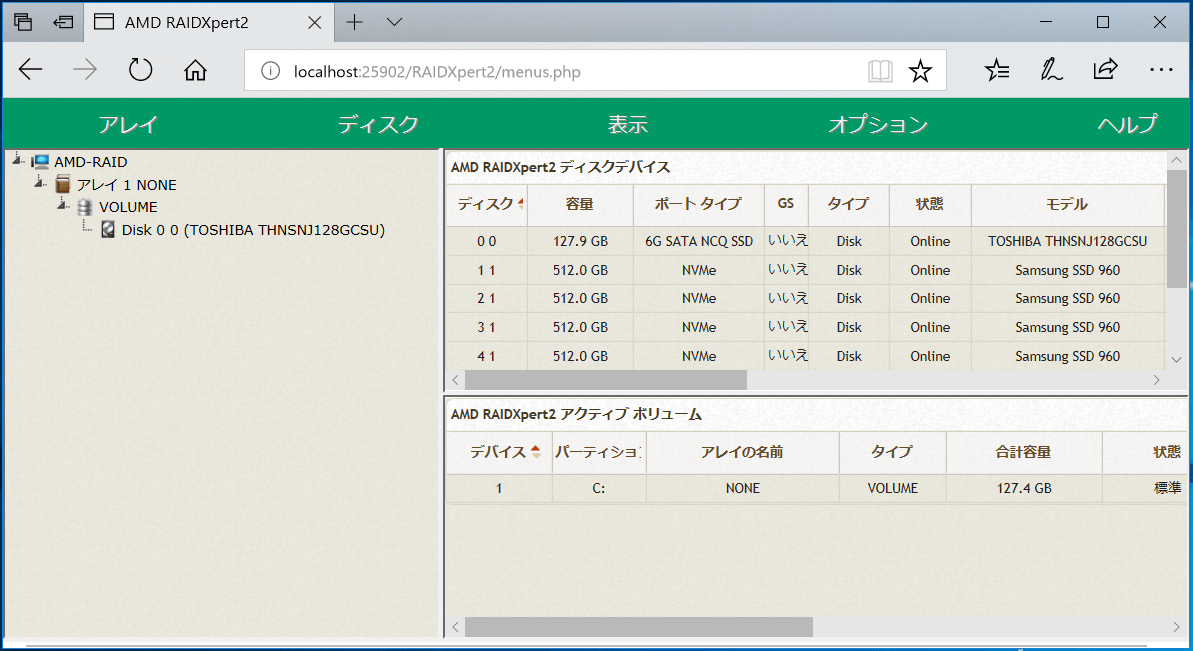The width and height of the screenshot is (1193, 651).
Task: Click disk table scroll right arrow
Action: [x=1156, y=379]
